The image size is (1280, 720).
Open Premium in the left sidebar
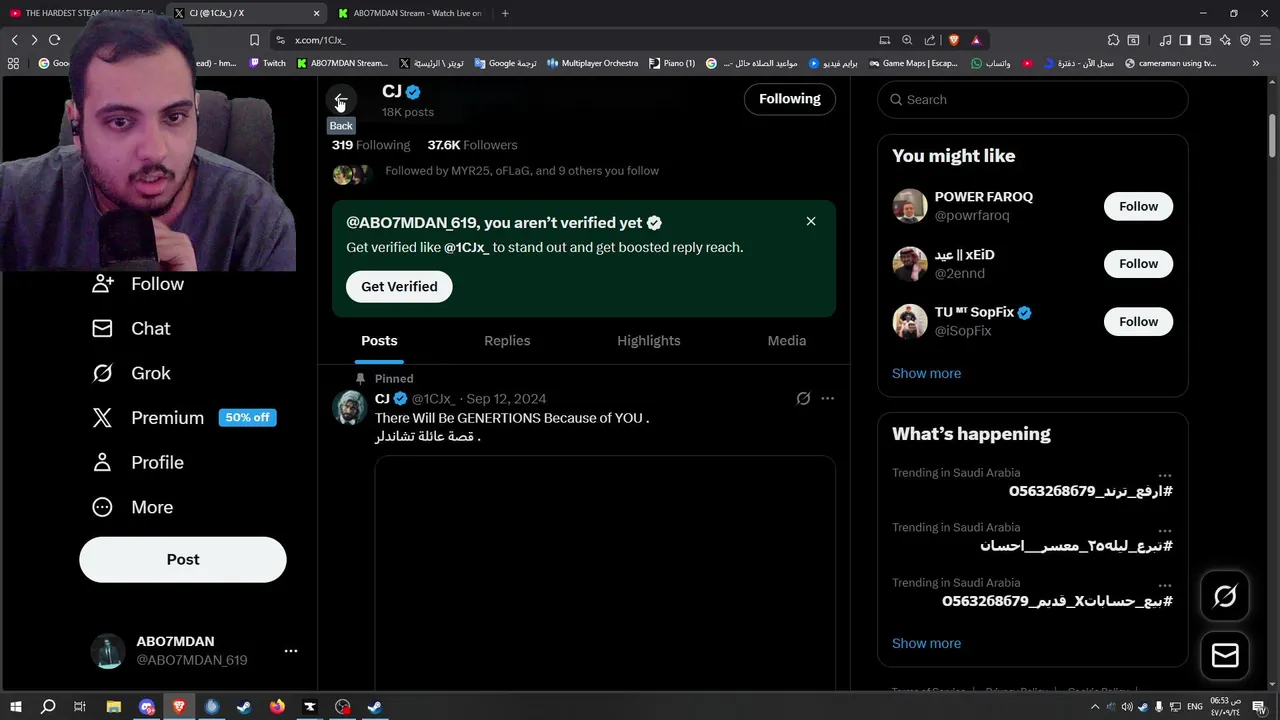183,418
